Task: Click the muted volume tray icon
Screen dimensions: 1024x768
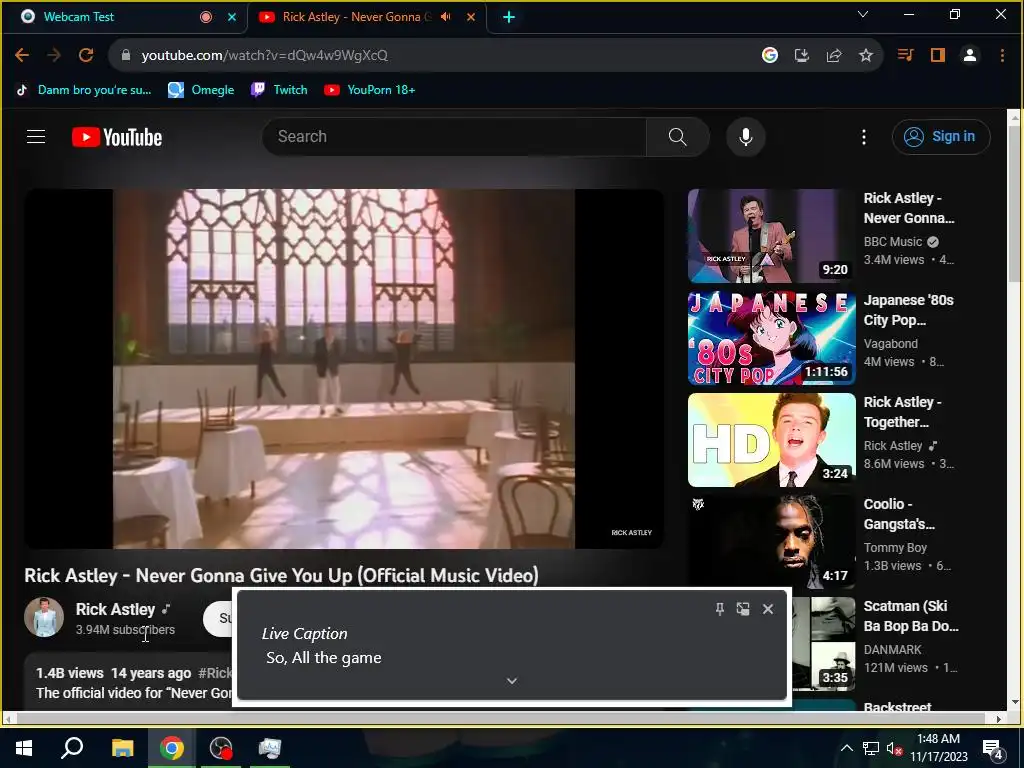Action: point(894,748)
